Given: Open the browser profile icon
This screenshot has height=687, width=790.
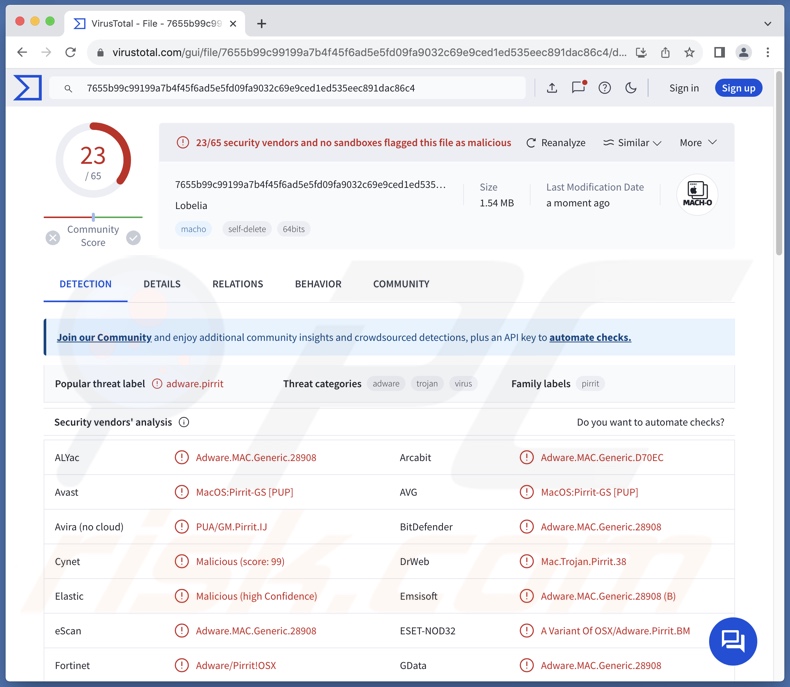Looking at the screenshot, I should (x=744, y=52).
